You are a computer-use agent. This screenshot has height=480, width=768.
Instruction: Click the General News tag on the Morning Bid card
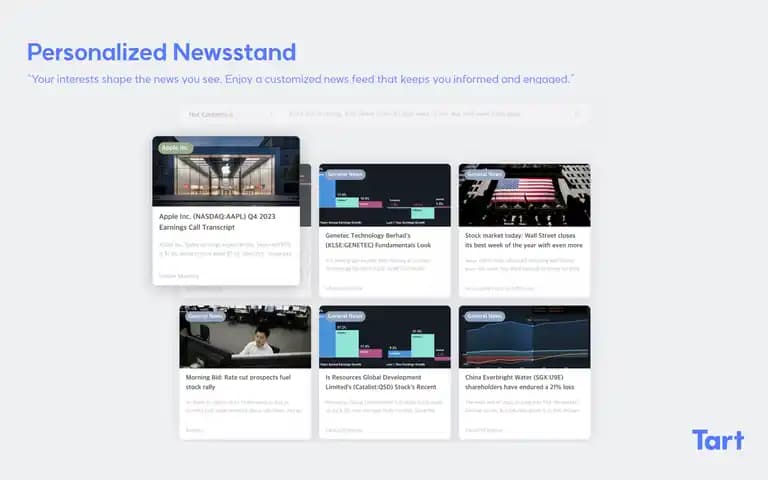click(205, 316)
